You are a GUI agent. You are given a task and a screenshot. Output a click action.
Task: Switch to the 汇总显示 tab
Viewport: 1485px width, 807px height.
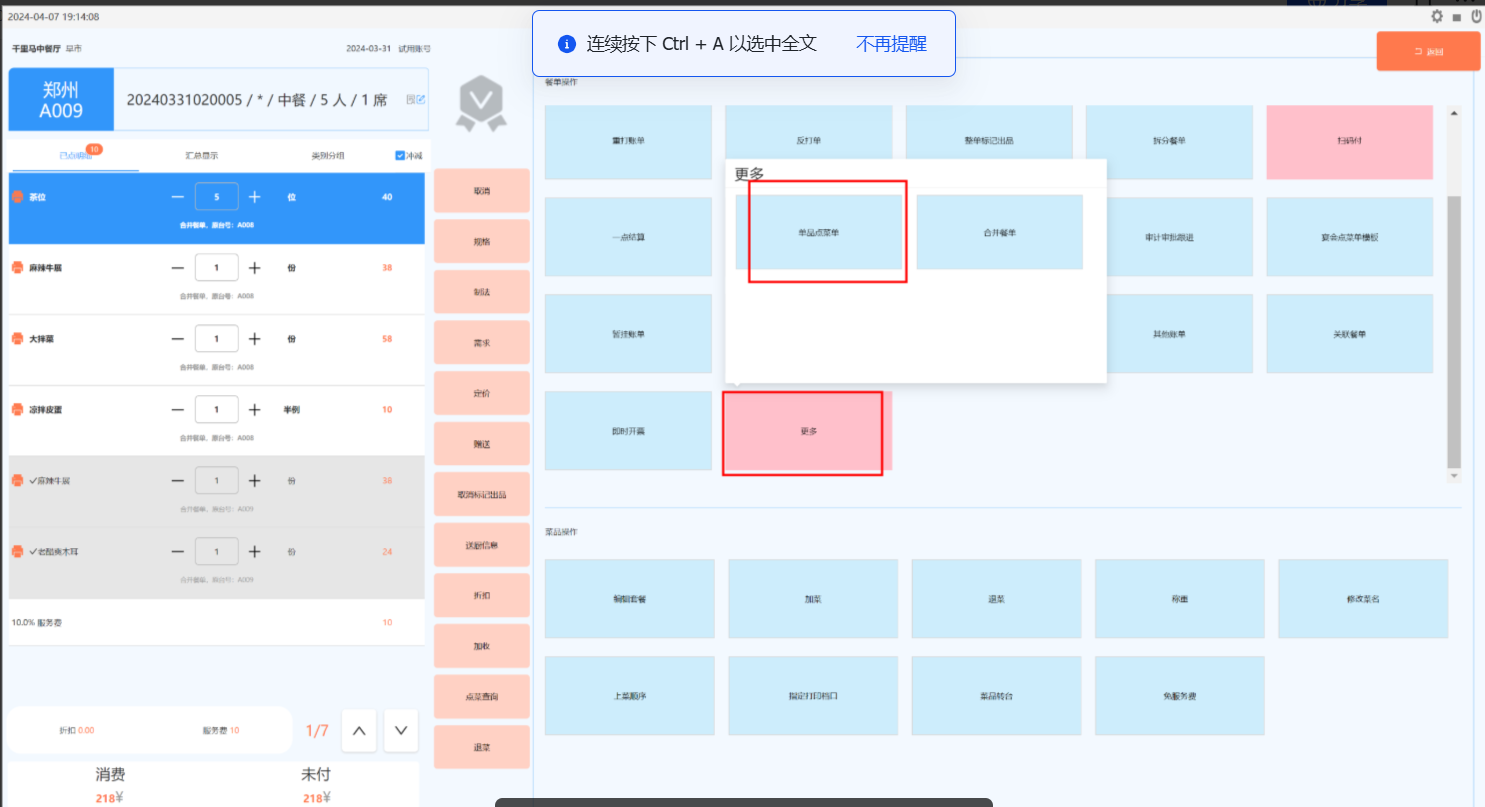(x=201, y=156)
